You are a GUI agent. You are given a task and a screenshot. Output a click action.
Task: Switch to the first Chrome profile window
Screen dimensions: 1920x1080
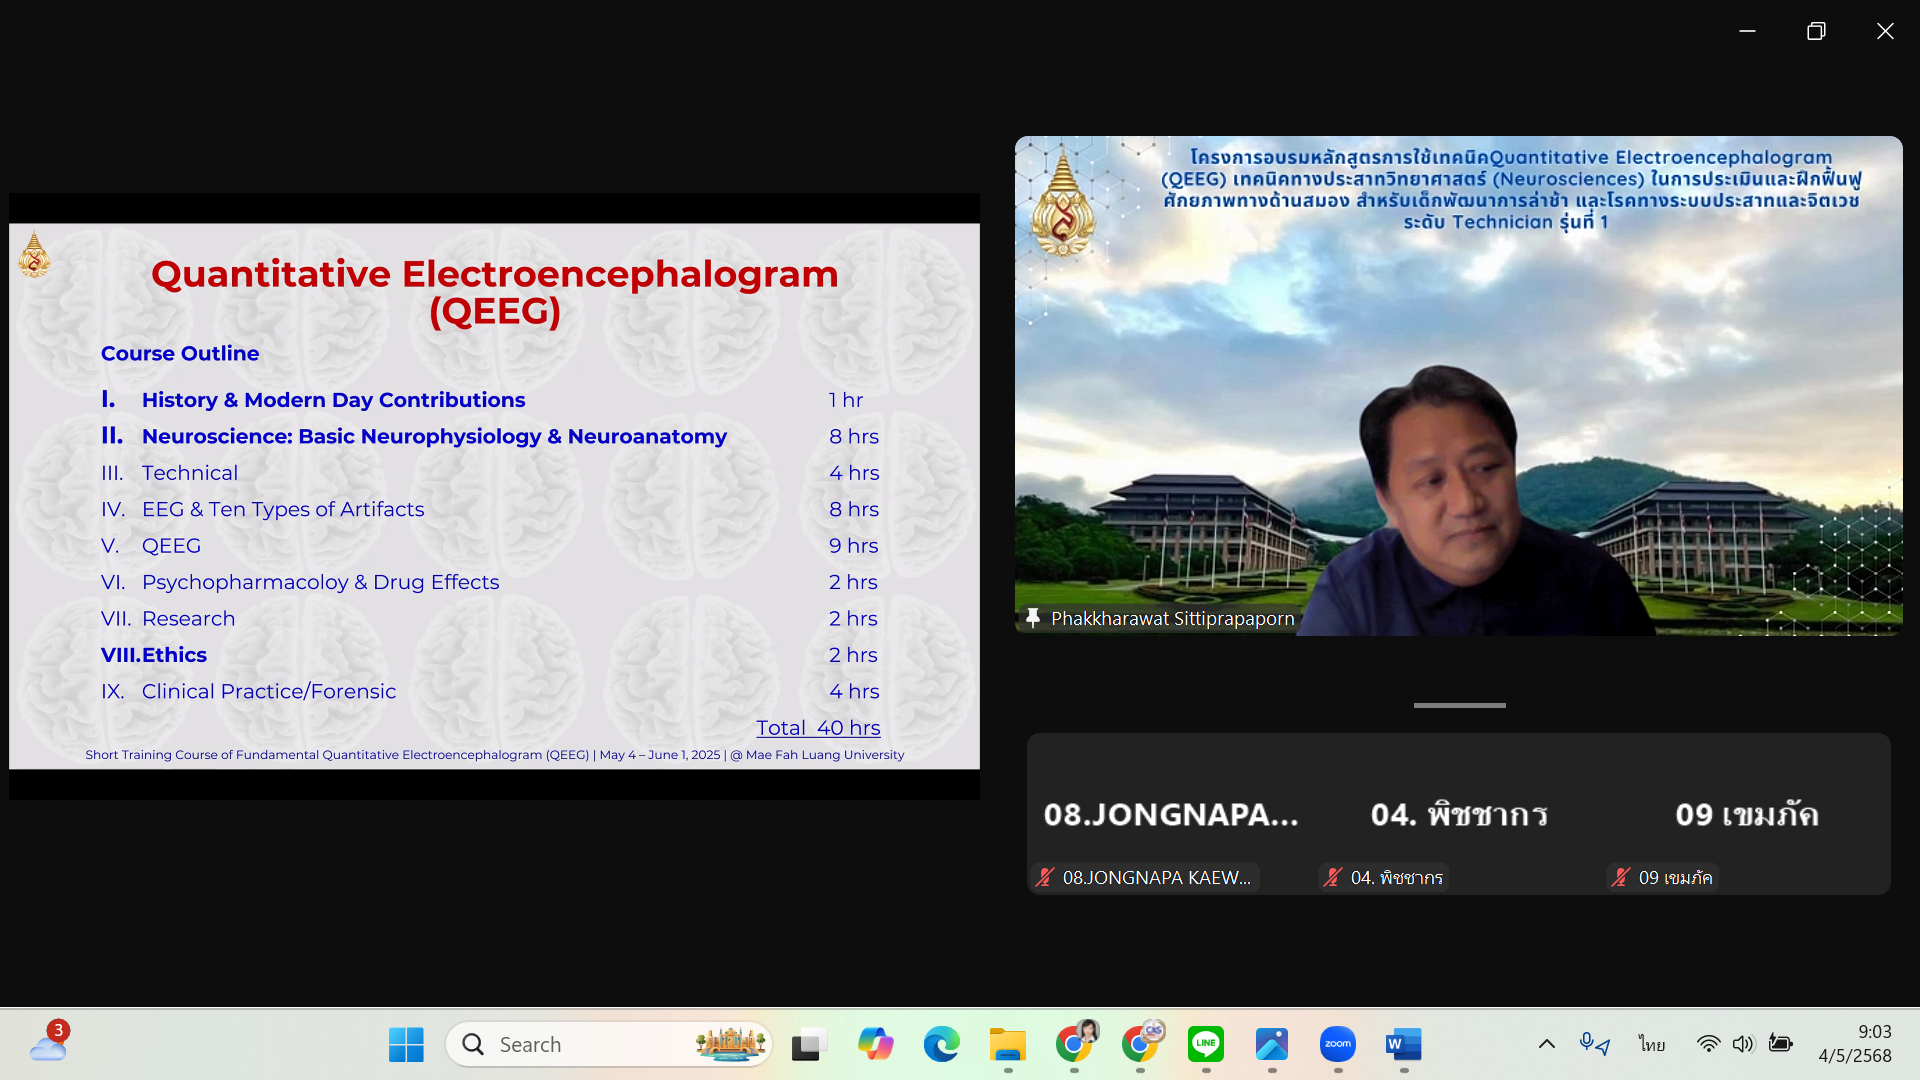click(1075, 1044)
